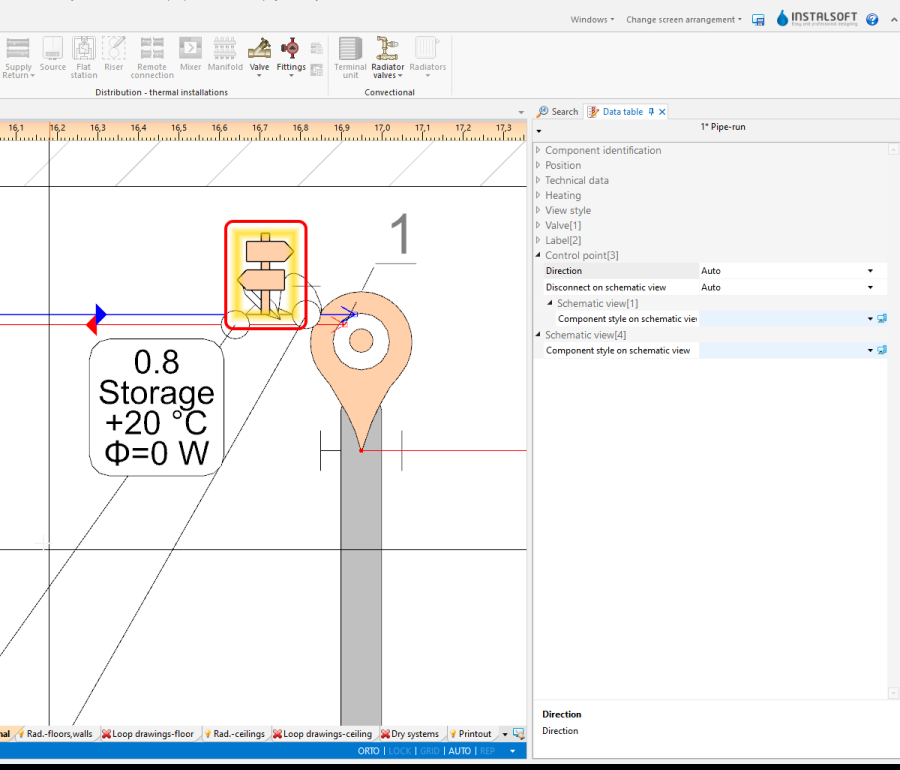Image resolution: width=900 pixels, height=770 pixels.
Task: Open the Schematic view[1] component style dropdown
Action: click(870, 318)
